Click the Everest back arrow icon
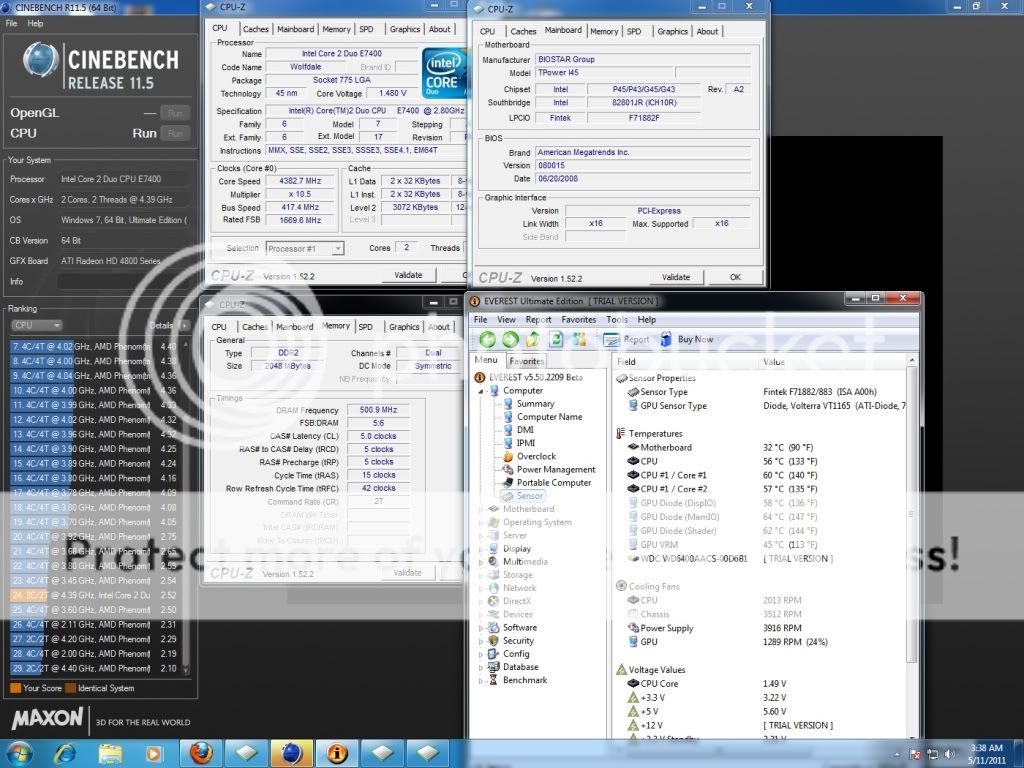The height and width of the screenshot is (768, 1024). coord(487,339)
